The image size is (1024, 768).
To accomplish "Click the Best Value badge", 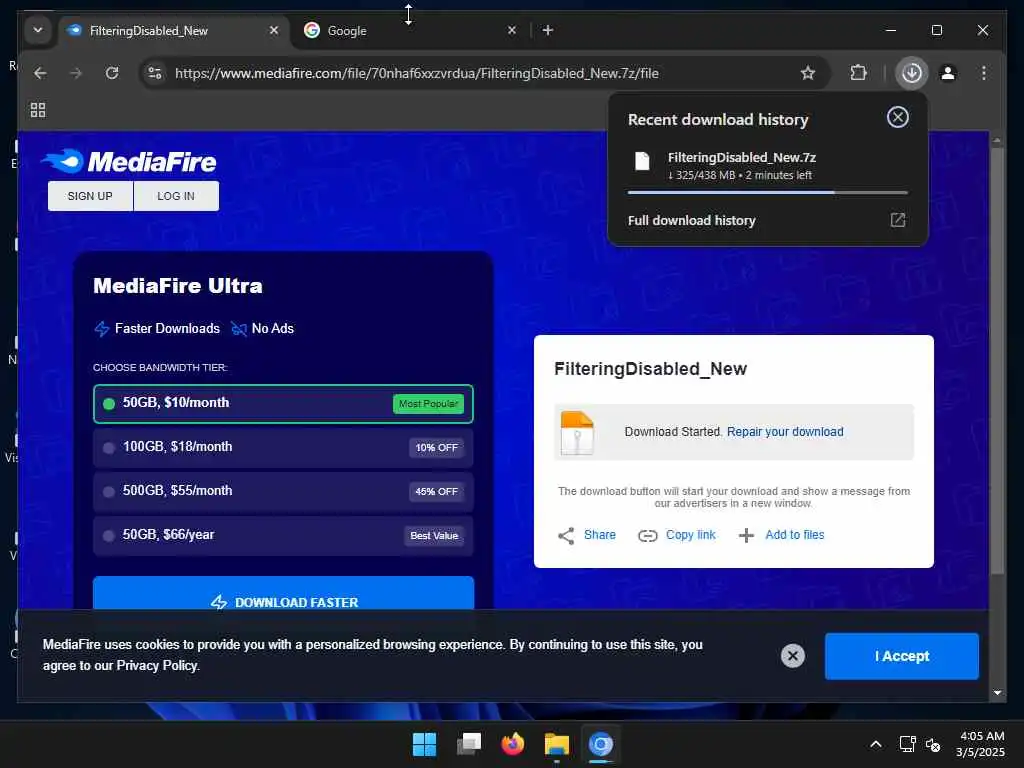I will [x=434, y=536].
